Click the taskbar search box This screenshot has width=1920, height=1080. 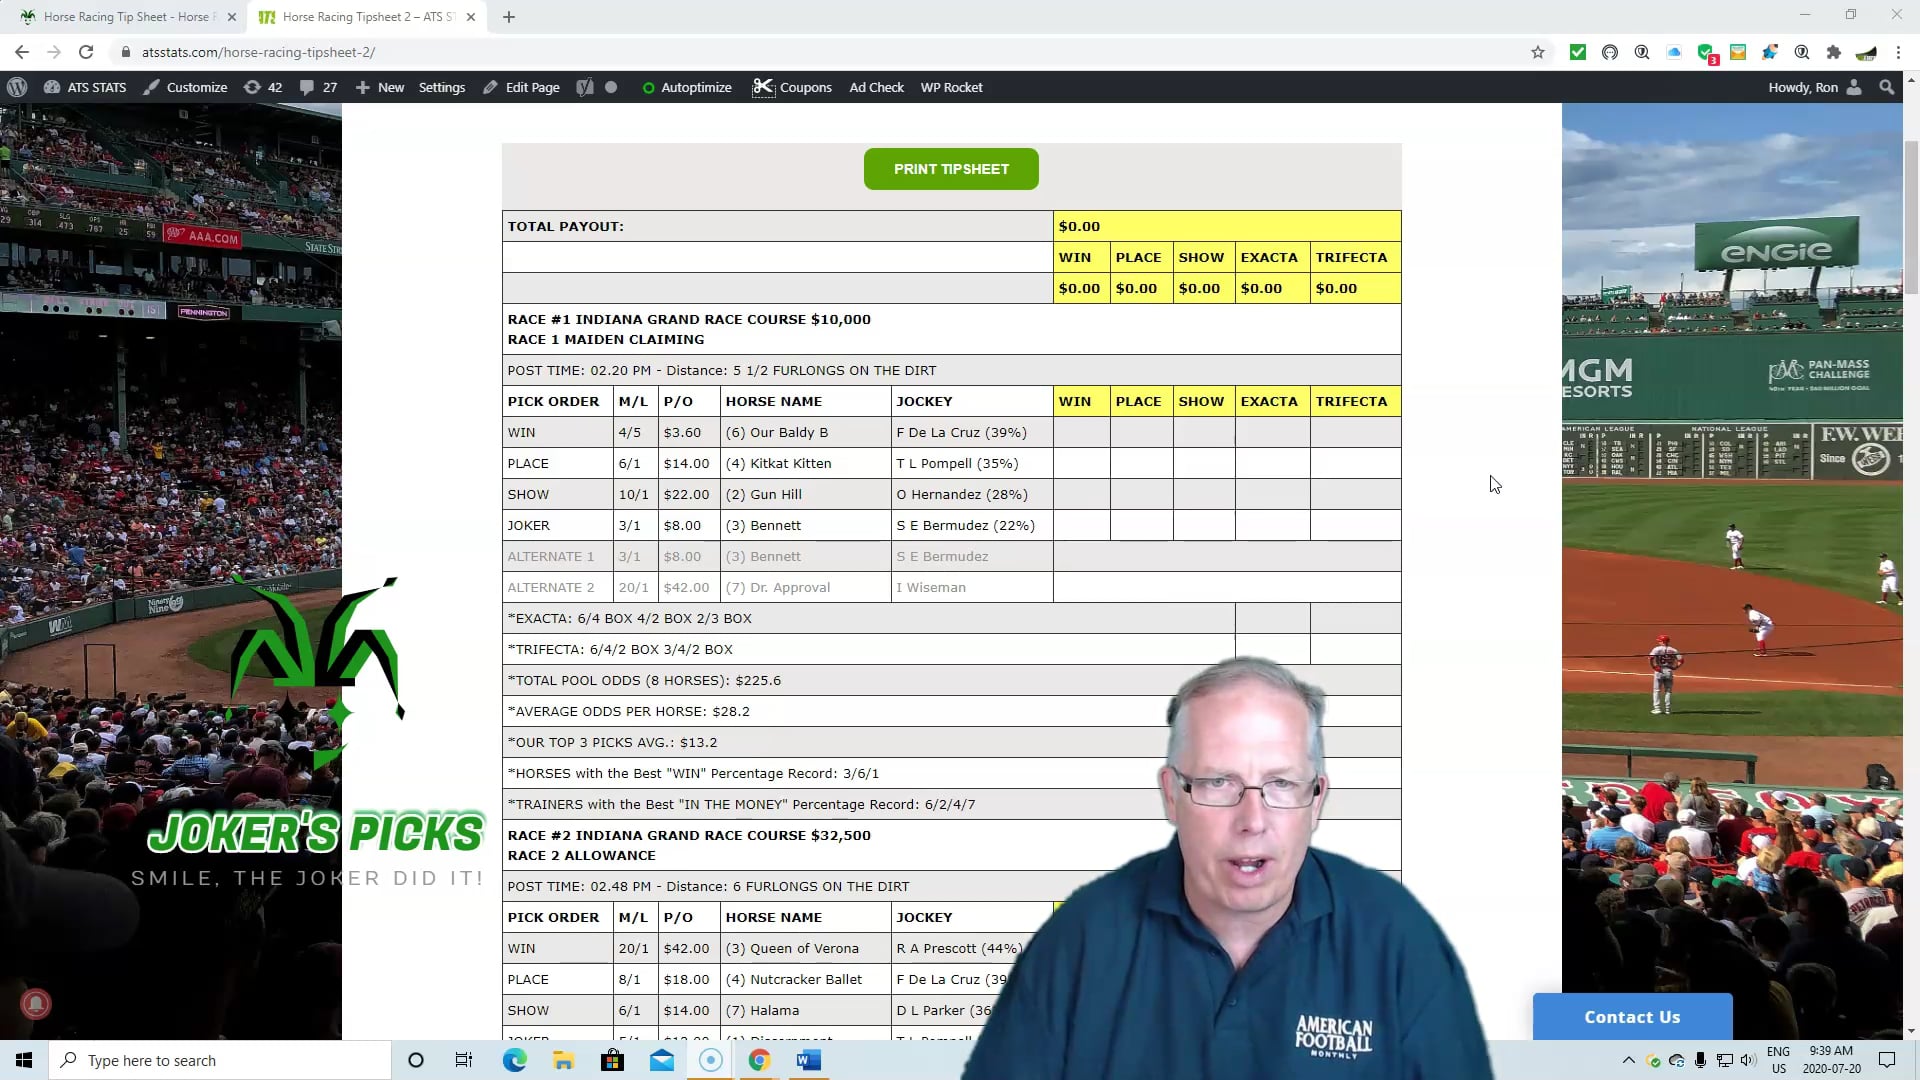(x=220, y=1060)
